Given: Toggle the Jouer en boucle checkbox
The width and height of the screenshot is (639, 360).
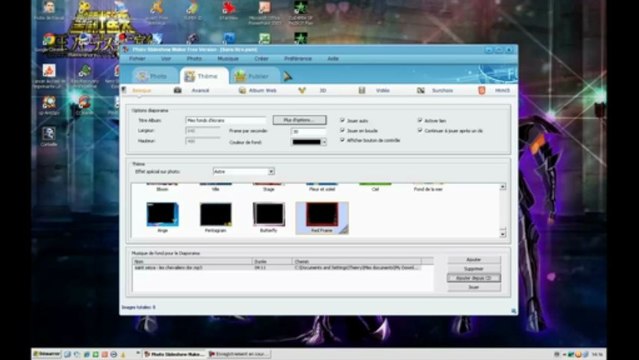Looking at the screenshot, I should [x=342, y=130].
